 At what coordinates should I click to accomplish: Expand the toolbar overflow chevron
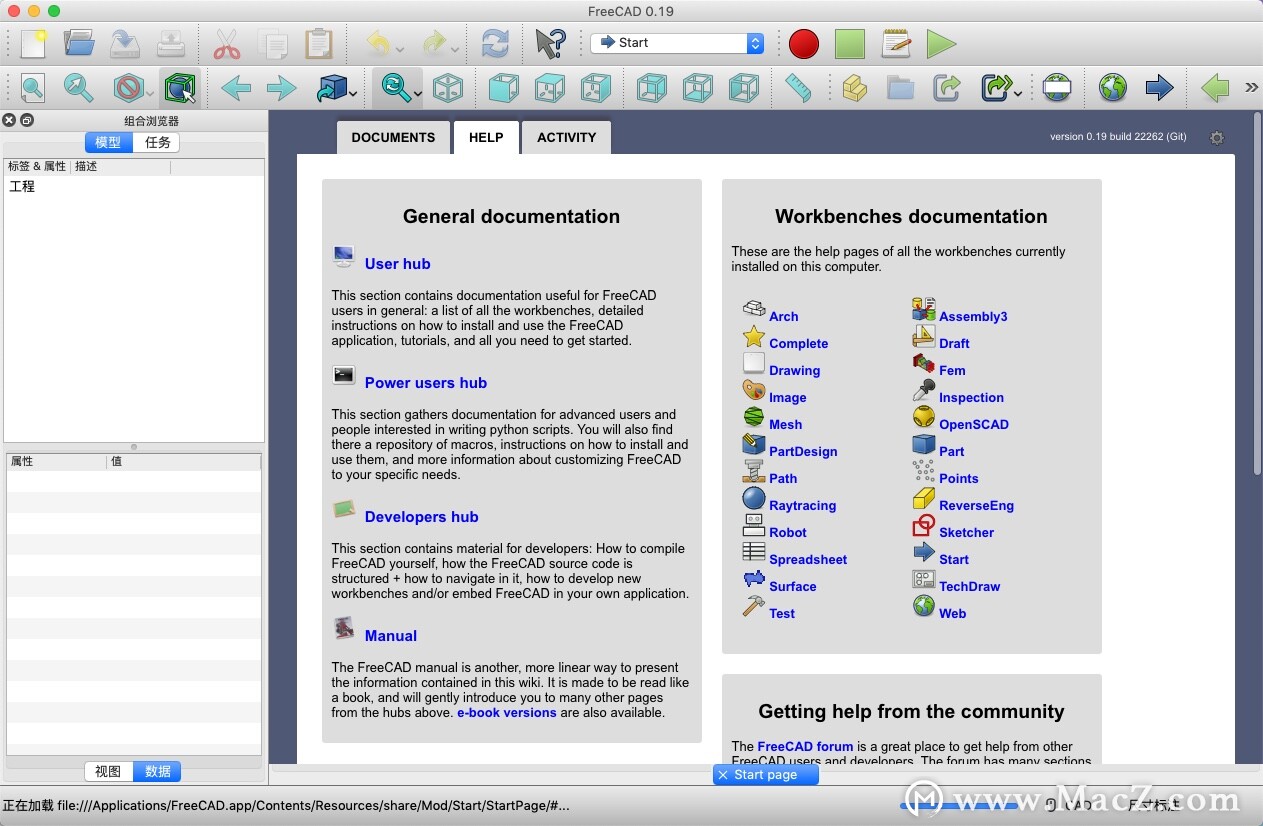(x=1250, y=88)
